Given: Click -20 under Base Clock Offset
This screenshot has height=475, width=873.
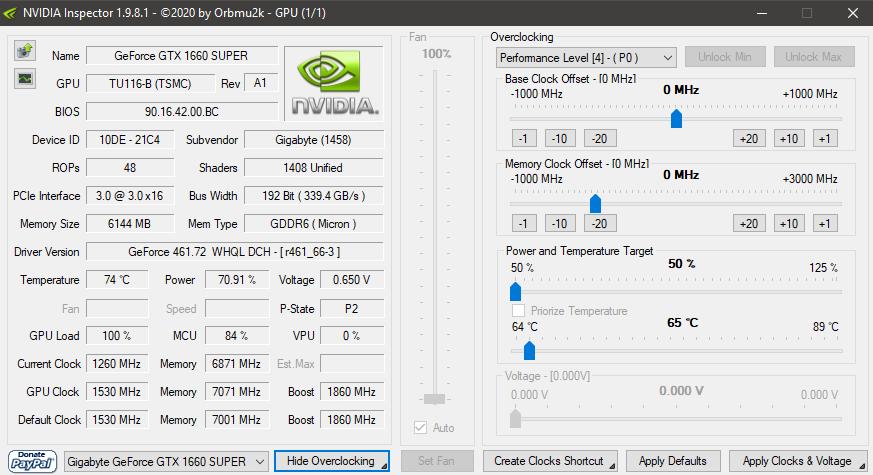Looking at the screenshot, I should [600, 139].
